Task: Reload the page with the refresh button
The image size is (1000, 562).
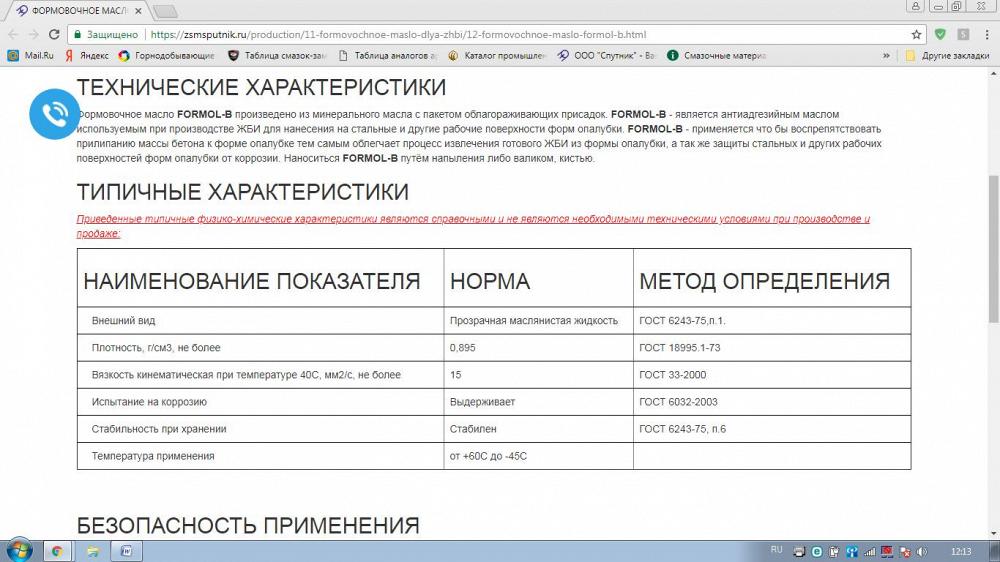Action: click(x=54, y=34)
